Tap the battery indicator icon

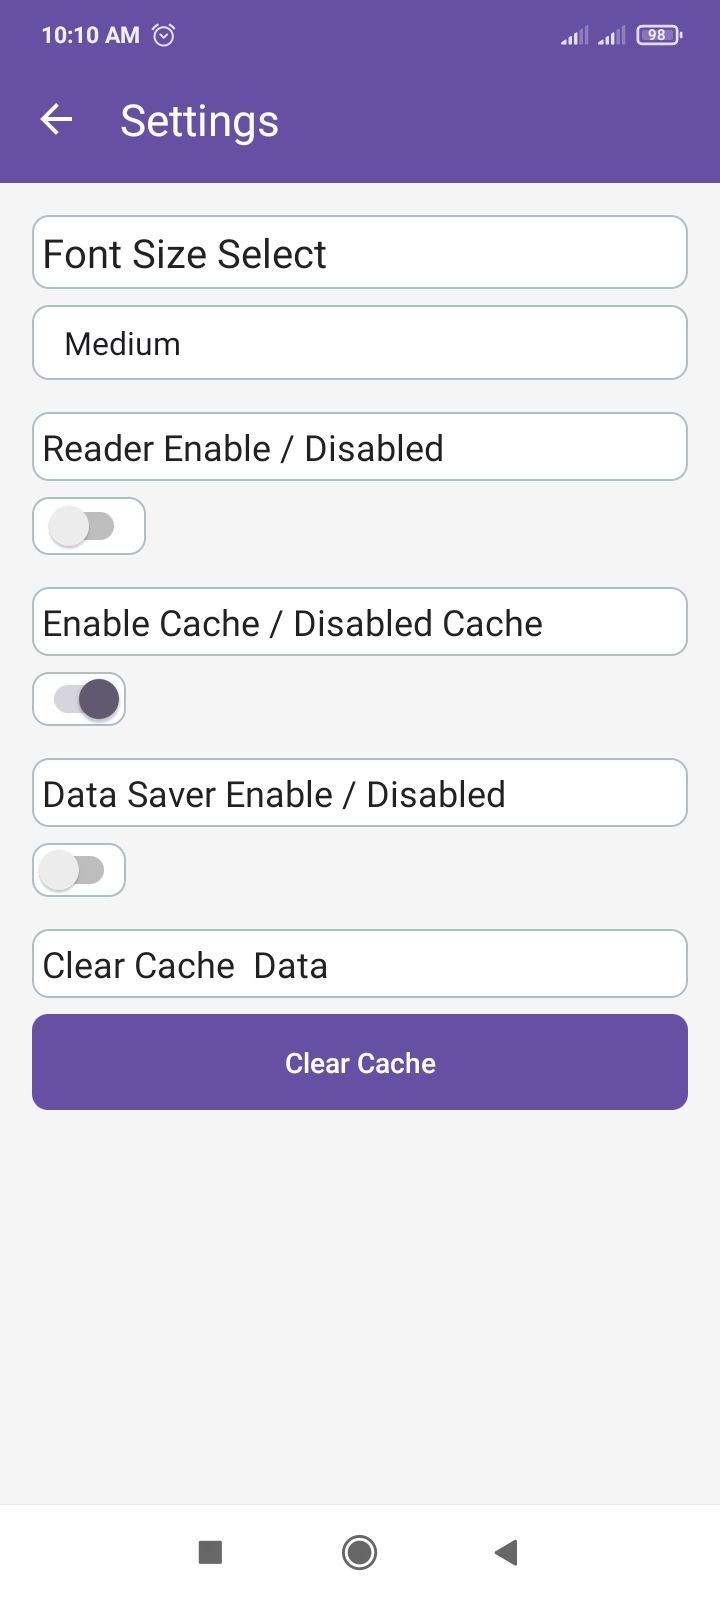tap(658, 35)
